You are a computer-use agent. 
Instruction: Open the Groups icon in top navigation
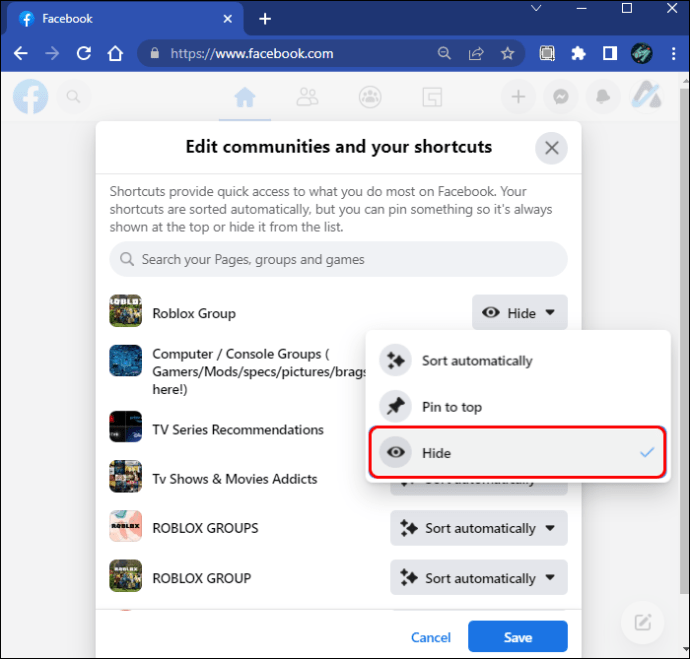[370, 97]
